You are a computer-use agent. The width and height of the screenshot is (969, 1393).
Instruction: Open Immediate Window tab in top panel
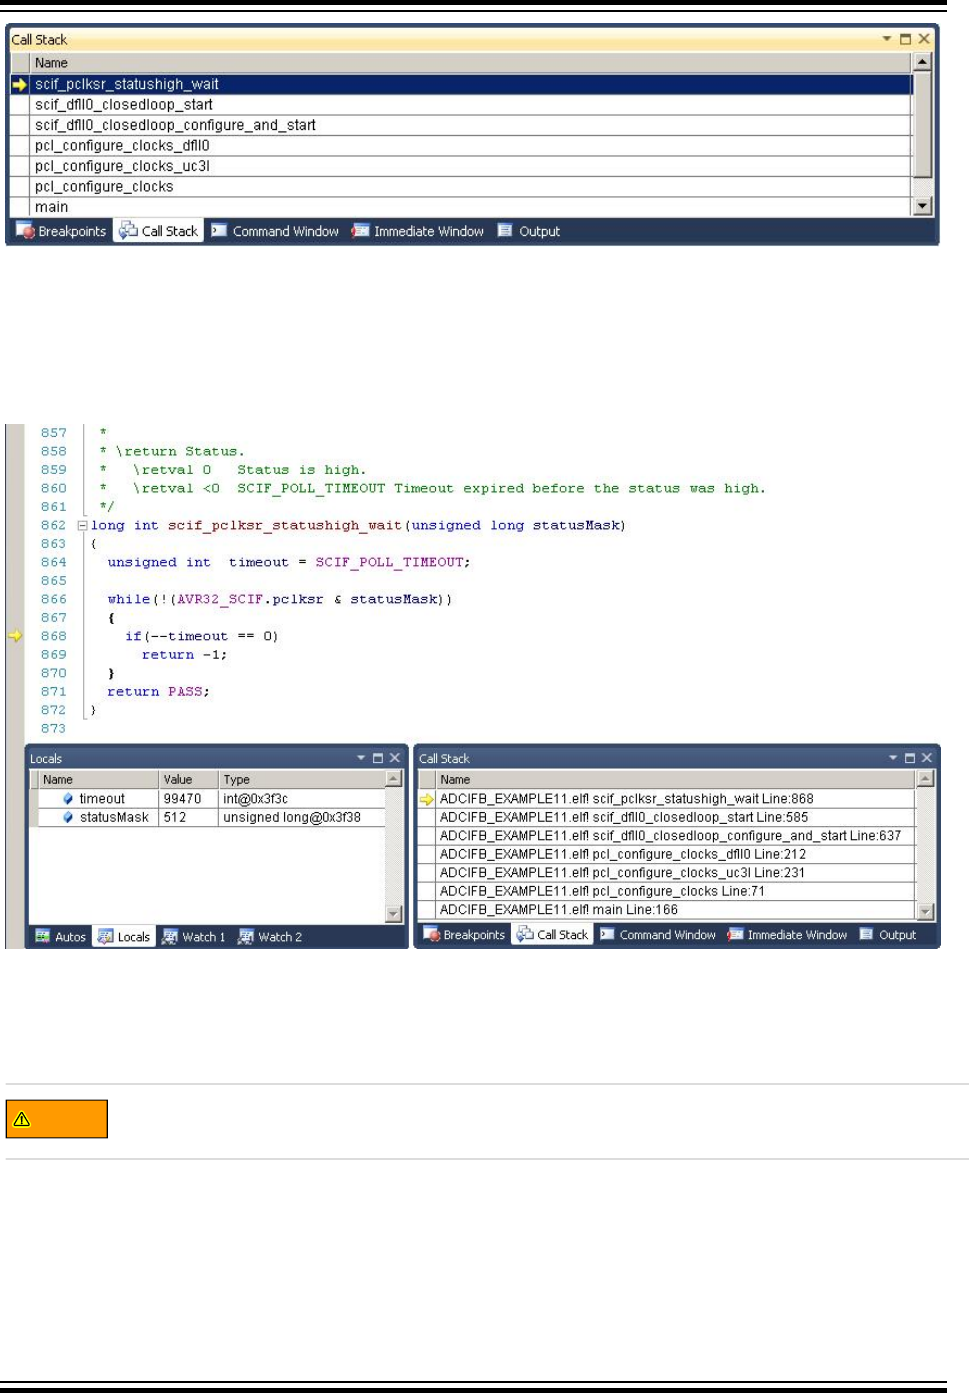tap(417, 231)
